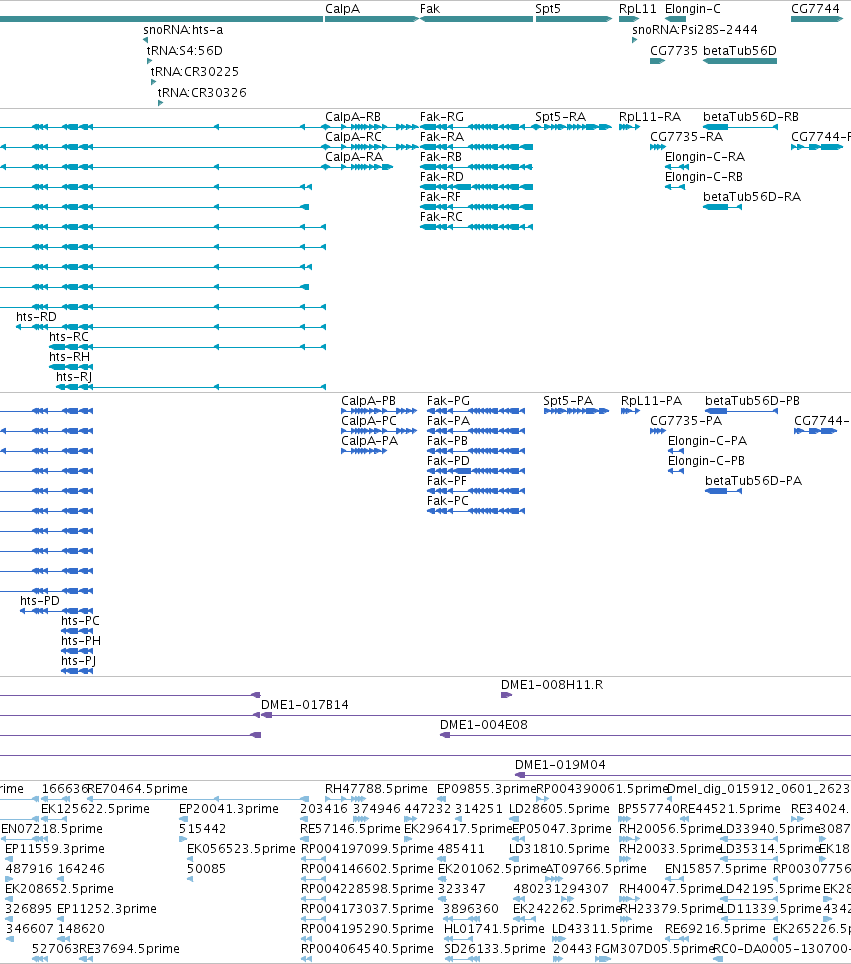Click the Elongin-C-RB transcript
851x964 pixels.
[x=675, y=187]
